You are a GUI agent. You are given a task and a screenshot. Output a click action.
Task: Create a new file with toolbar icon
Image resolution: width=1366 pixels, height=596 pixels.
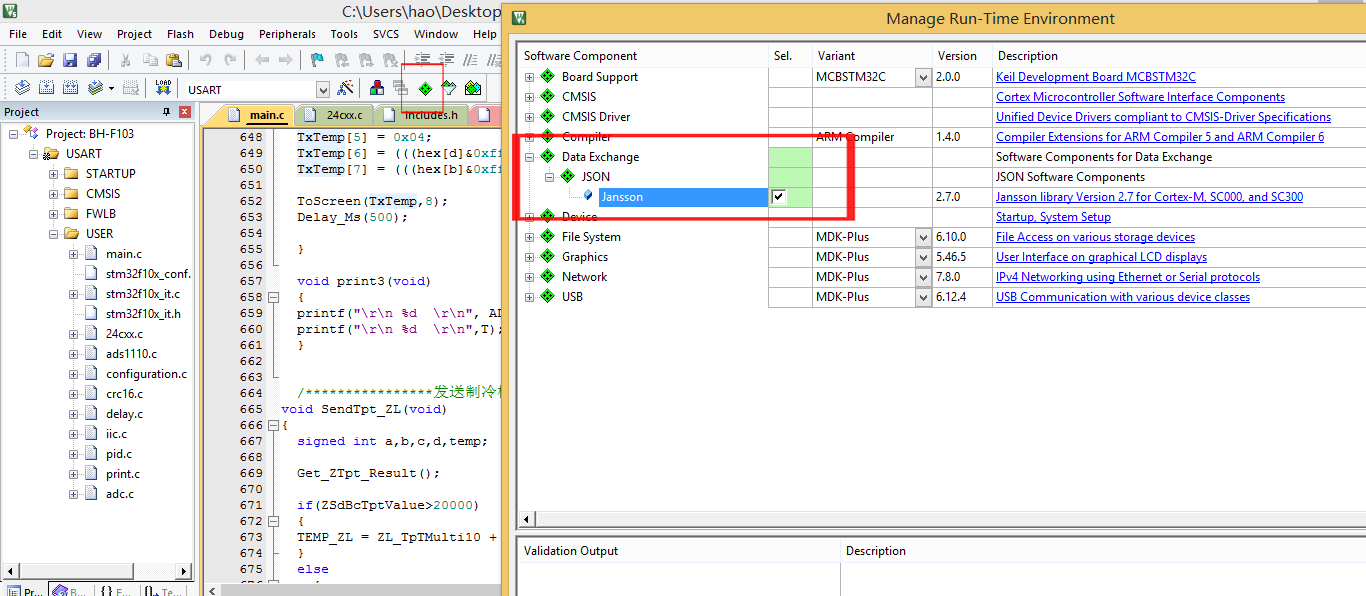(x=22, y=60)
